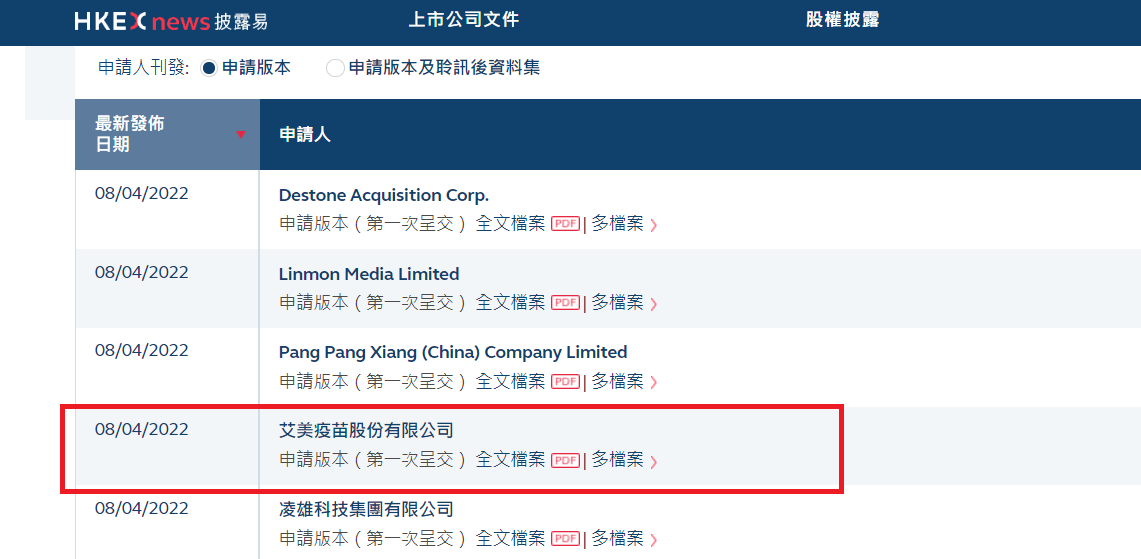This screenshot has height=559, width=1141.
Task: Open PDF icon for 艾美疫苗股份有限公司
Action: point(566,461)
